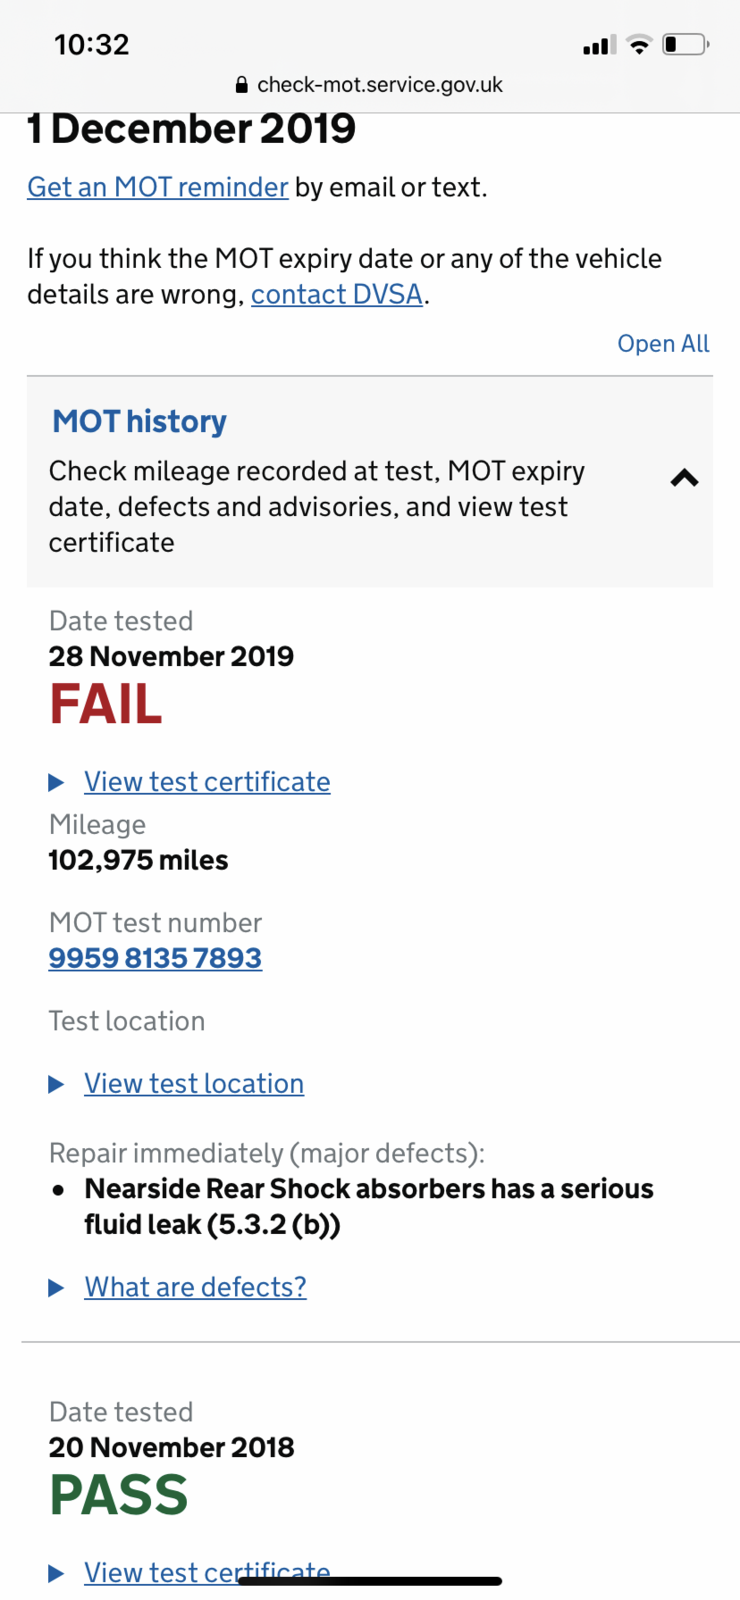Click Open All sections link

click(663, 344)
